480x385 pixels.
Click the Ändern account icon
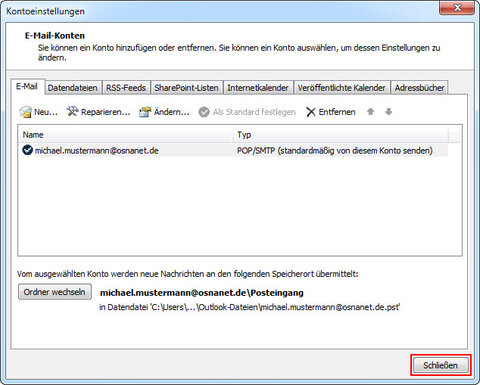(145, 112)
